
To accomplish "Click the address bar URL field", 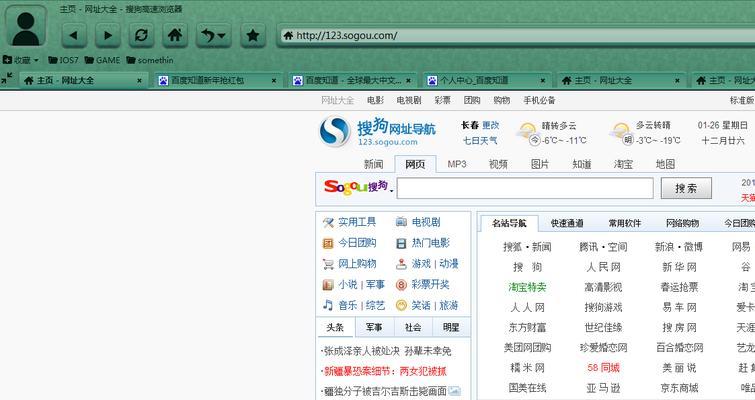I will (518, 36).
